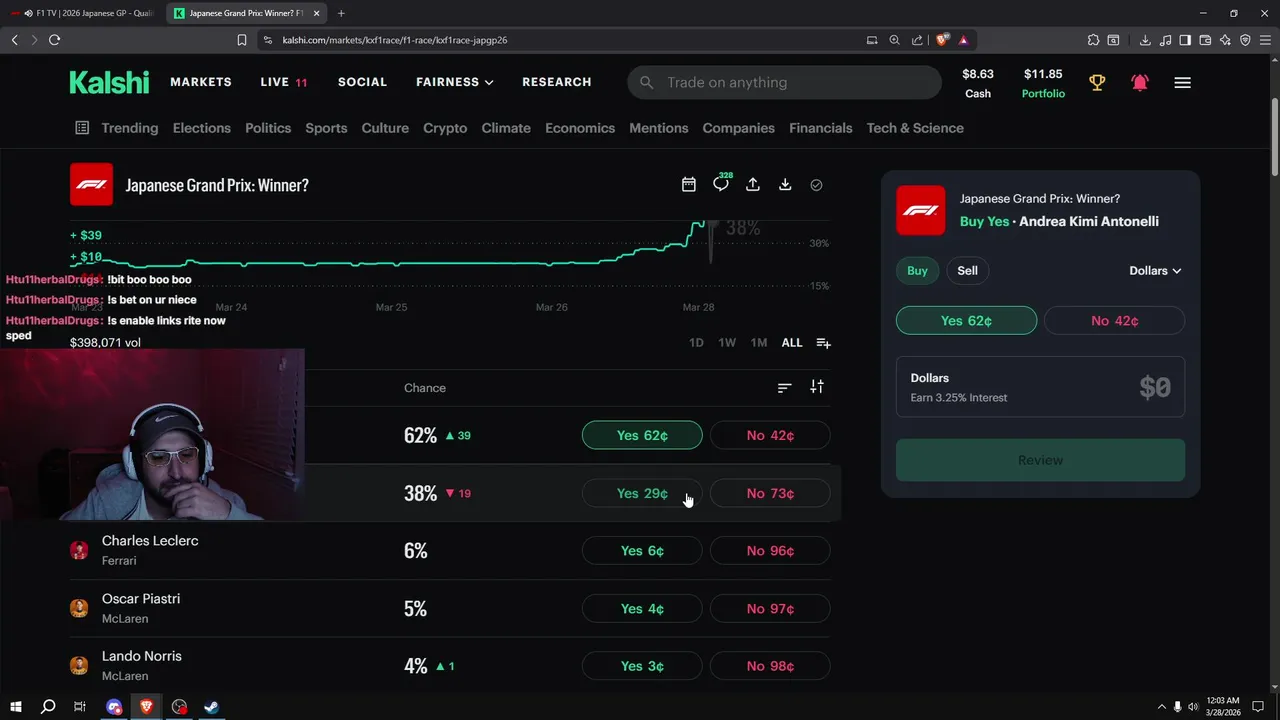Toggle the browser sidebar panel icon

1185,40
